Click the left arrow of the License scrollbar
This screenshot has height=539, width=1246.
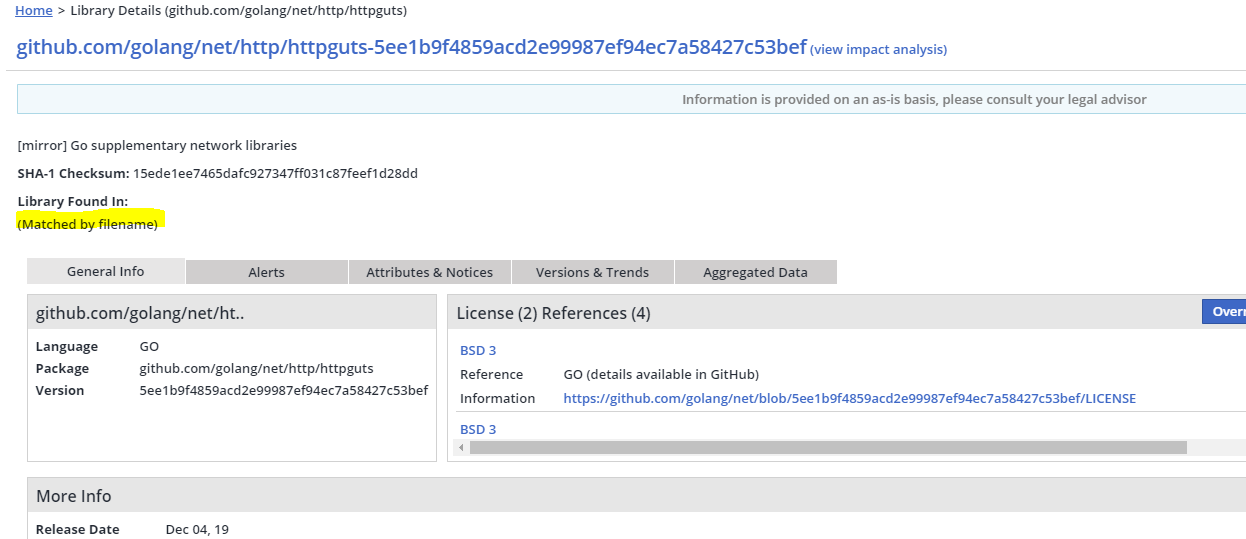(x=461, y=447)
